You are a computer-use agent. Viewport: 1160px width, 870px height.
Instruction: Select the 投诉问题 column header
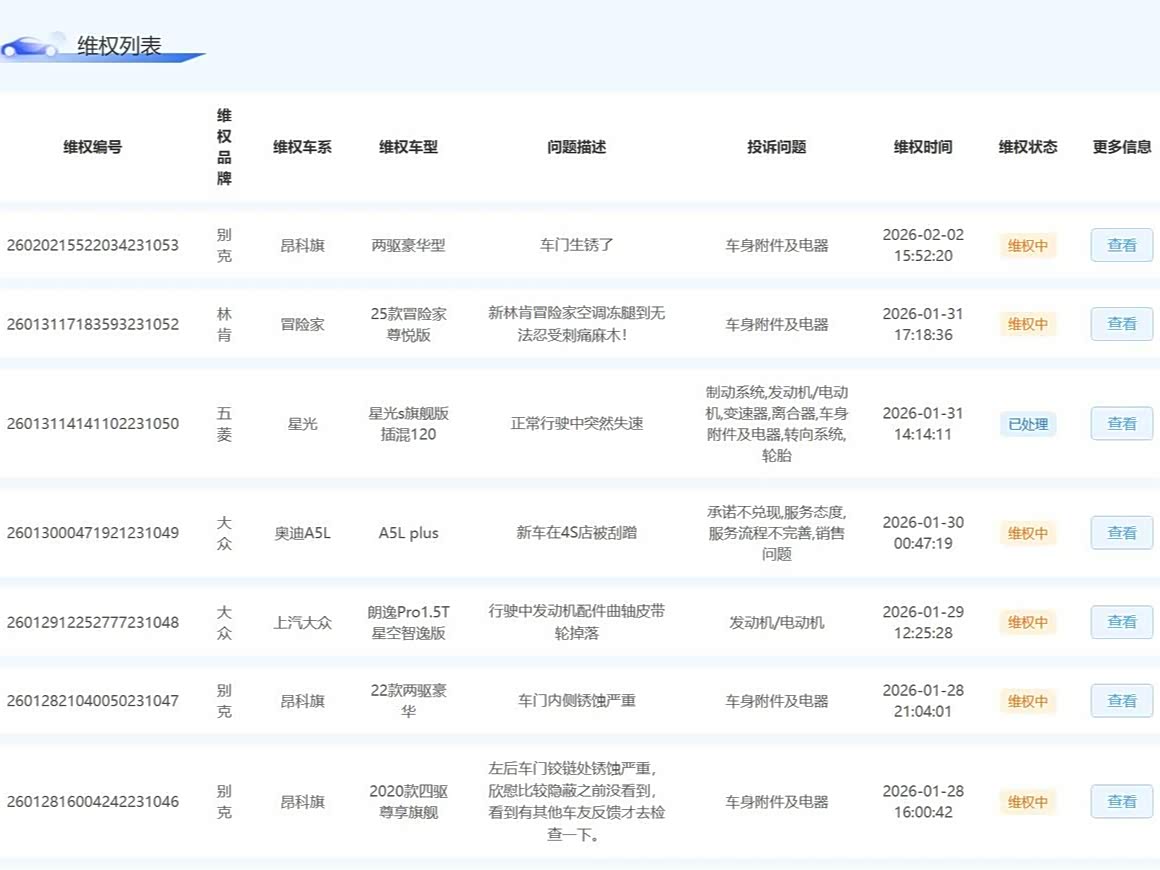(776, 147)
